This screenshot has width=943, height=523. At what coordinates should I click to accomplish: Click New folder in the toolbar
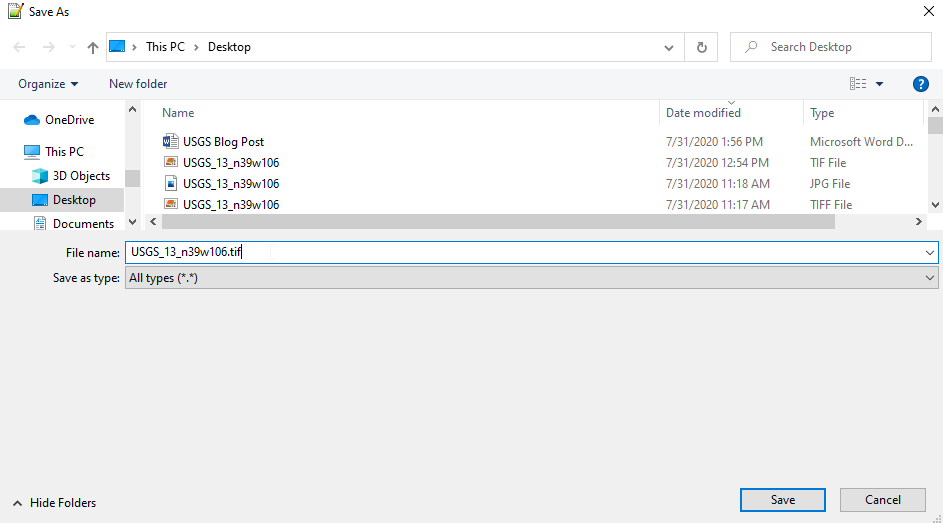pyautogui.click(x=138, y=84)
